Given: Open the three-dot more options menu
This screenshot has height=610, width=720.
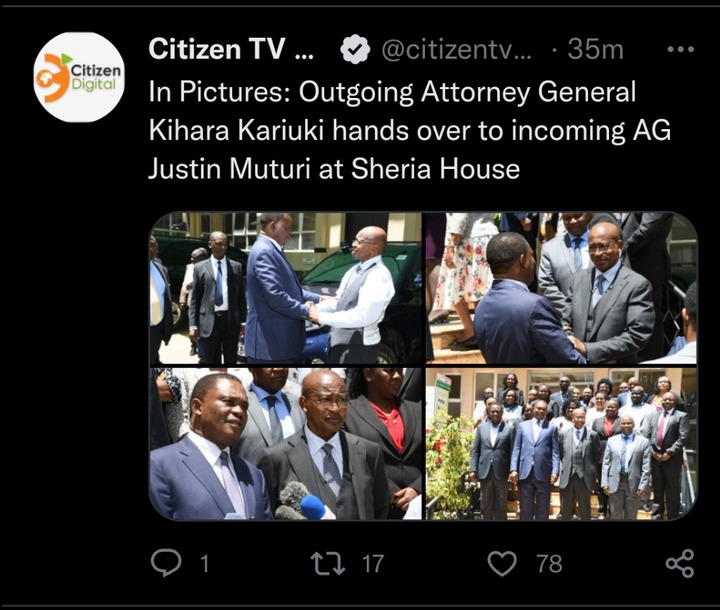Looking at the screenshot, I should tap(681, 49).
